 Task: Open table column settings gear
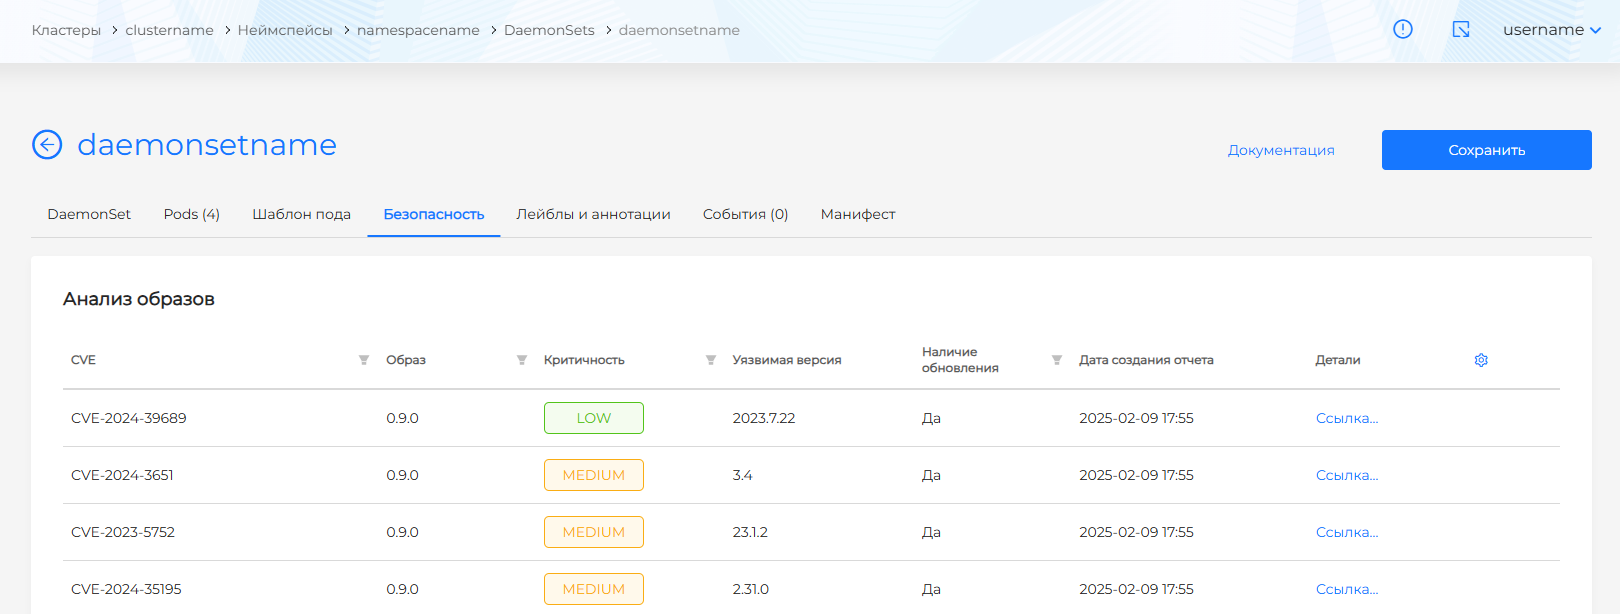1481,360
